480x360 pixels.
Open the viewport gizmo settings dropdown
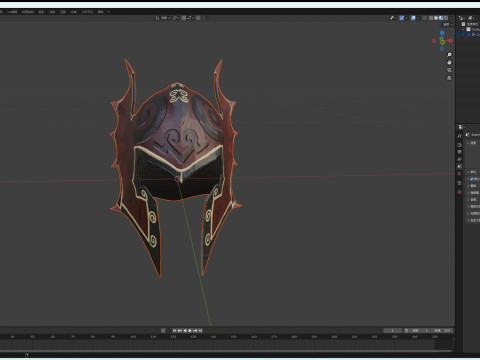click(x=406, y=18)
